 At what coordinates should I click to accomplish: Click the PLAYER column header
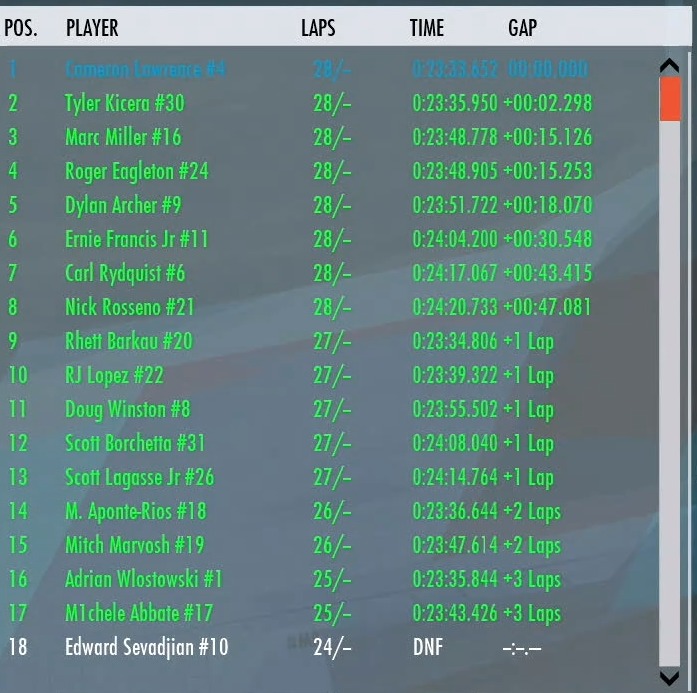[x=92, y=28]
